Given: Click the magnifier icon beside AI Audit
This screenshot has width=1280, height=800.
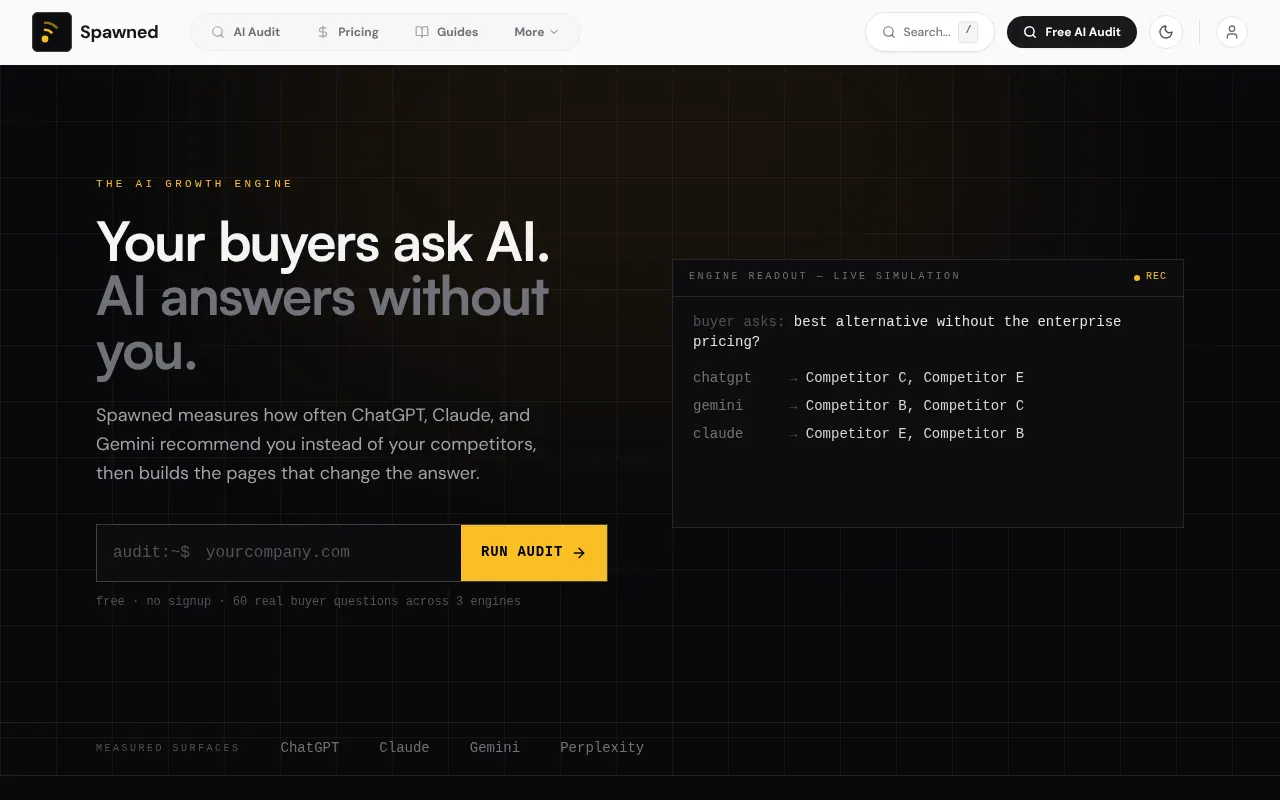Looking at the screenshot, I should pos(218,32).
